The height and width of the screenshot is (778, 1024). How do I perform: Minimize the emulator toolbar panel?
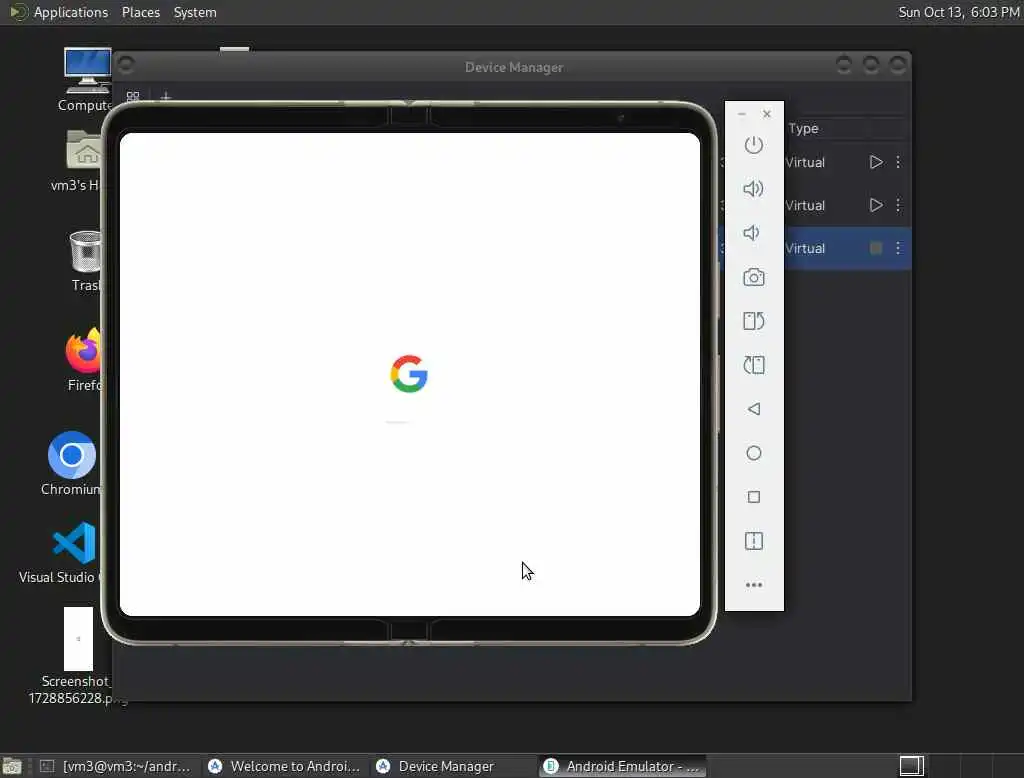coord(741,114)
